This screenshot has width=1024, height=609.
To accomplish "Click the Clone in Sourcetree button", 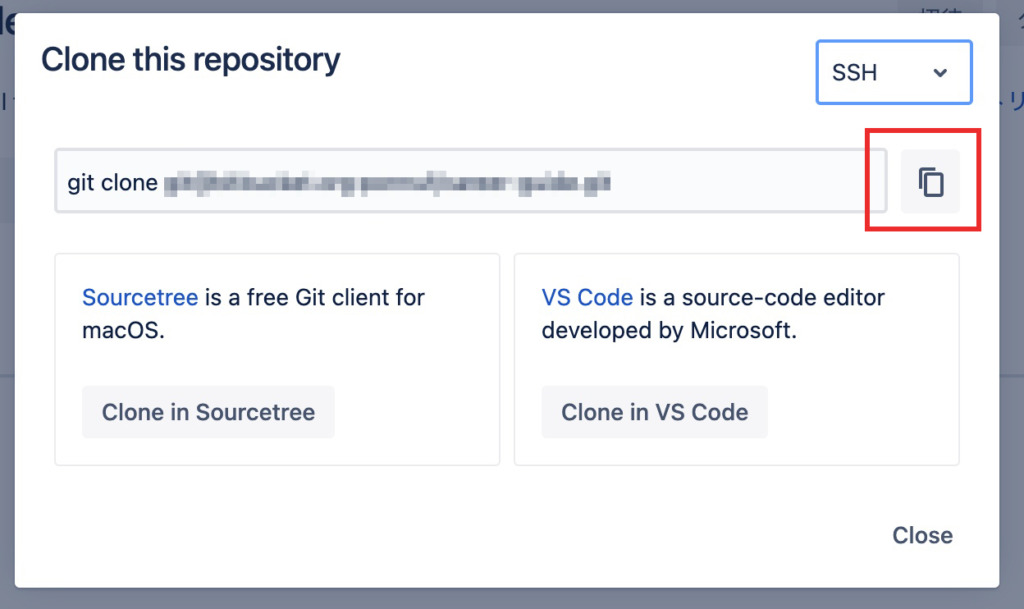I will tap(208, 412).
